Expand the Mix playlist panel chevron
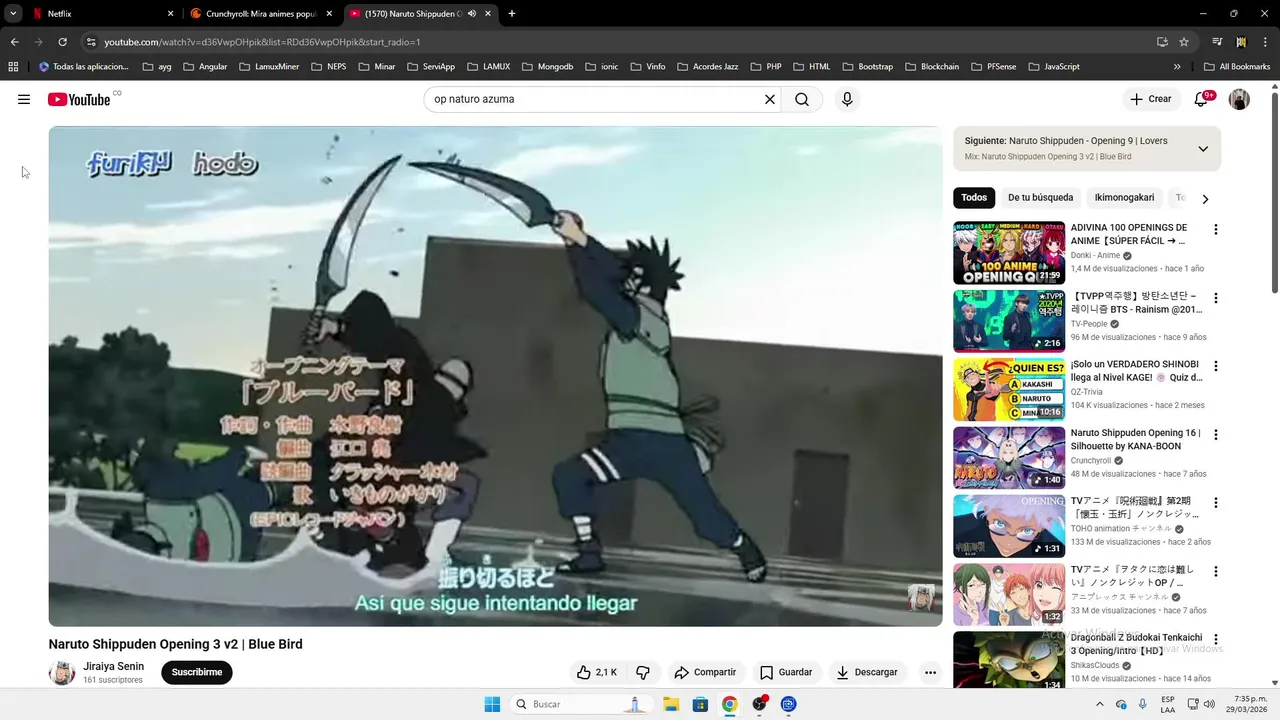 coord(1203,149)
